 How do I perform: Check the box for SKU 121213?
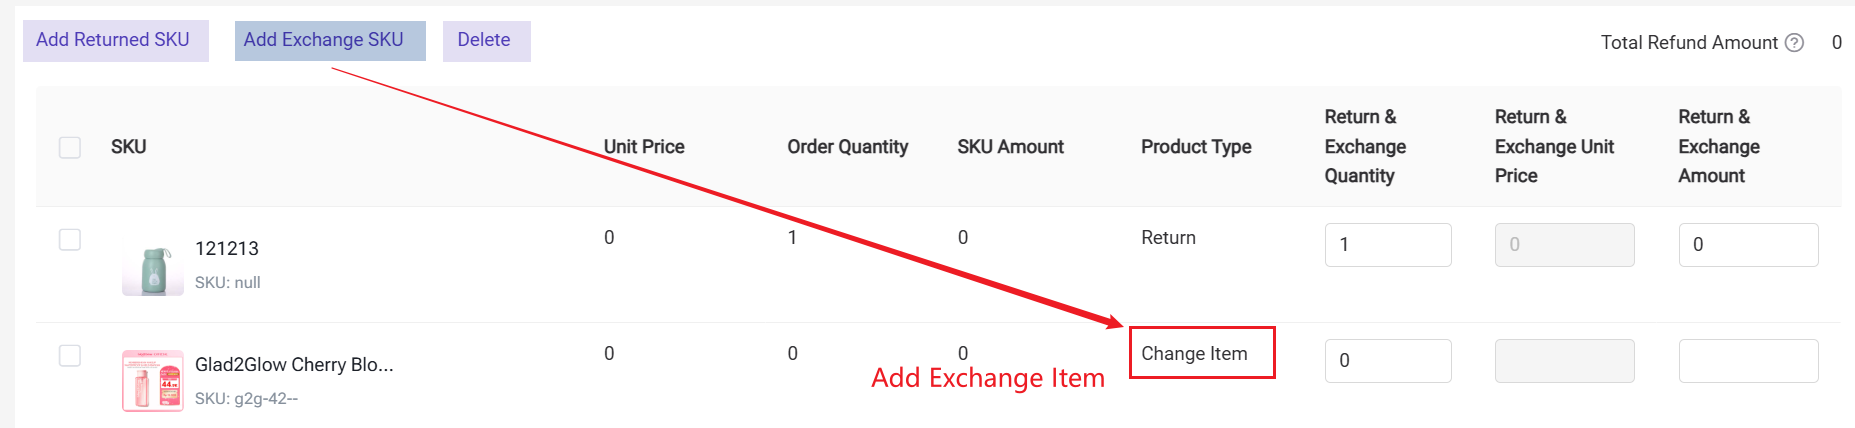coord(70,240)
